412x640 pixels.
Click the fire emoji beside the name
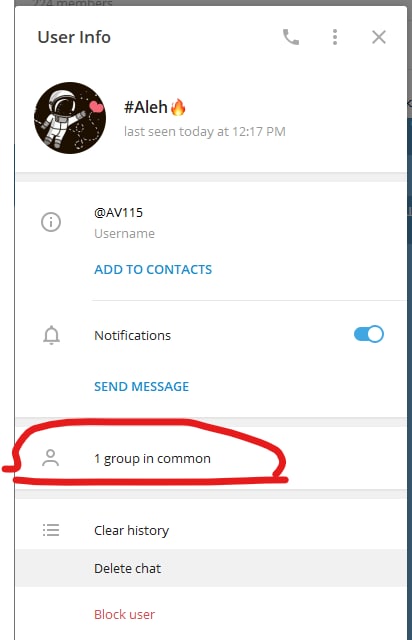(178, 107)
